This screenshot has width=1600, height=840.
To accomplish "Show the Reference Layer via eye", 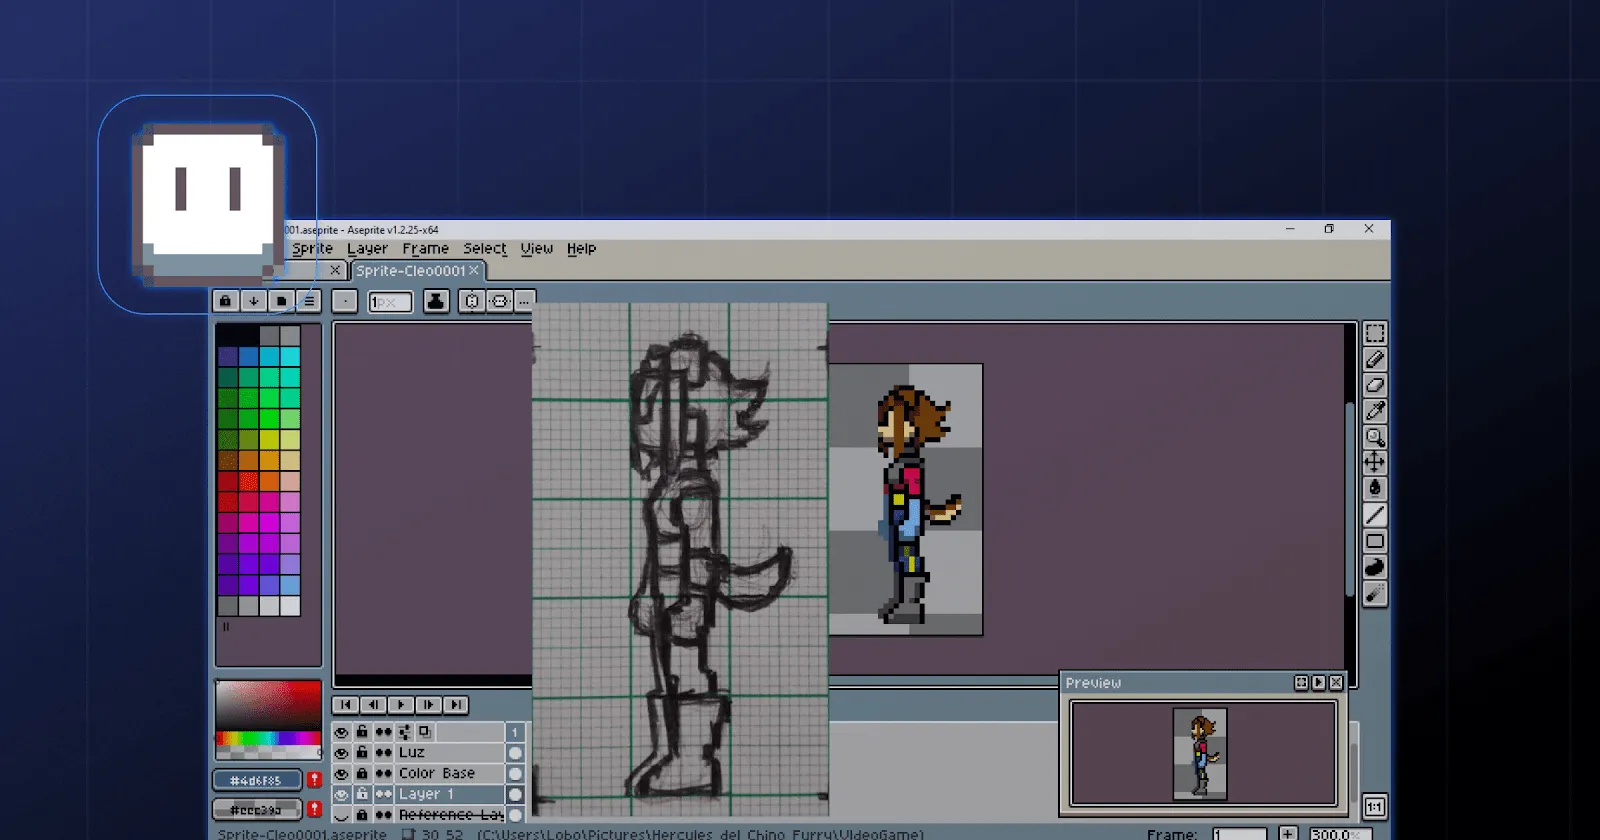I will click(x=342, y=816).
